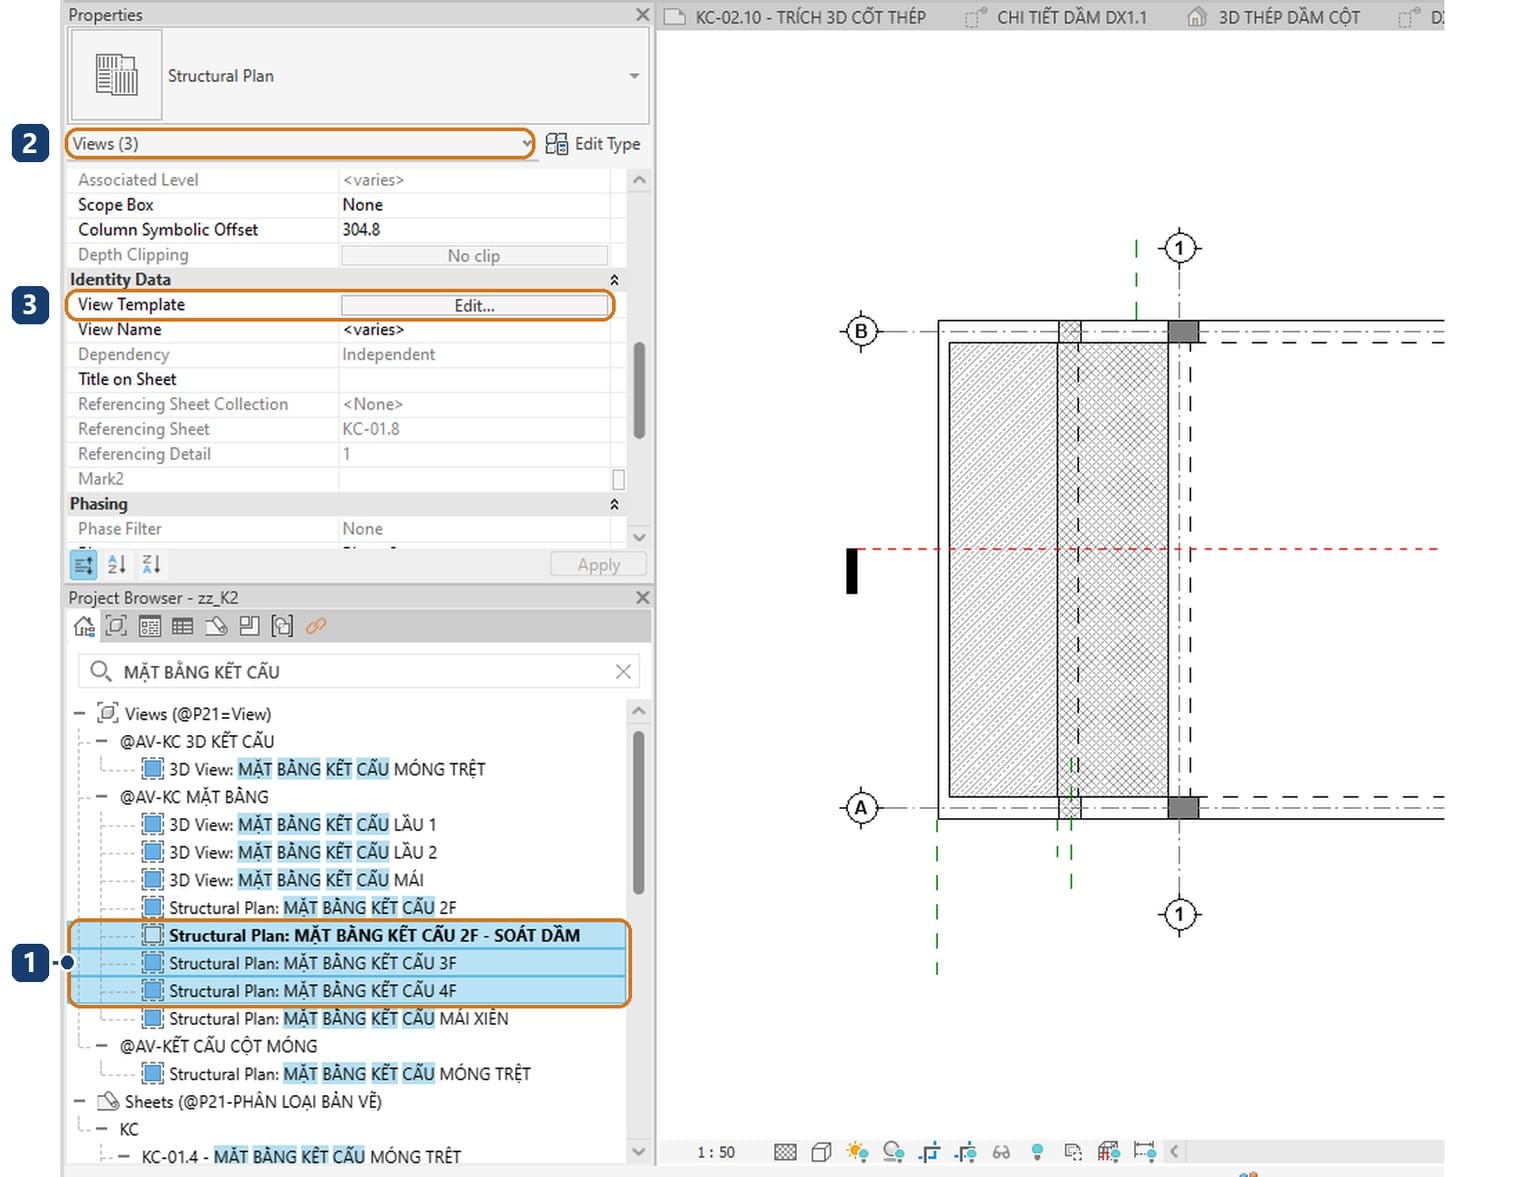This screenshot has width=1520, height=1177.
Task: Select Structural Plan MẶT BẰNG KẾT CẤU MÓNG TRỆT
Action: (x=336, y=1074)
